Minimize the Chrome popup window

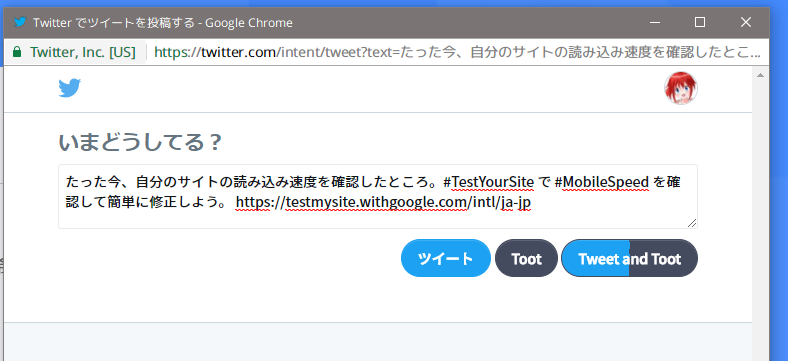pyautogui.click(x=654, y=23)
